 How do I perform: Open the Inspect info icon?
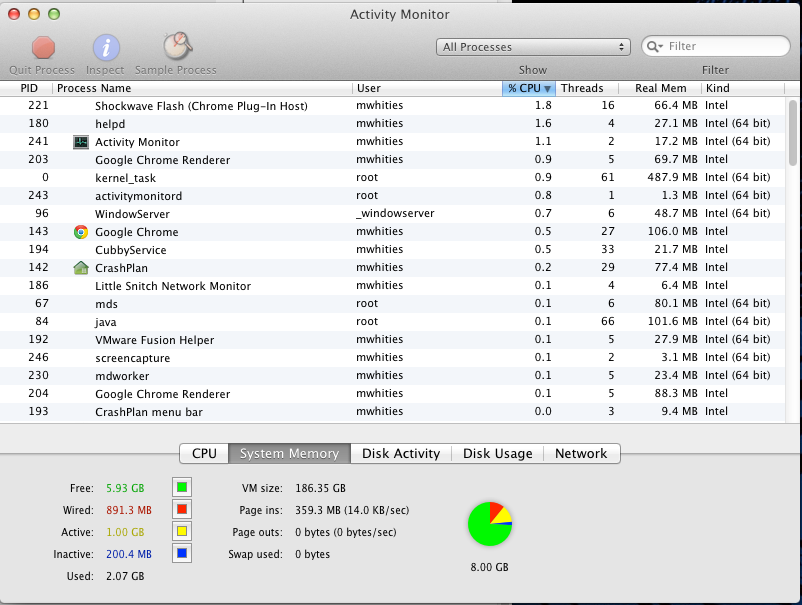[x=106, y=48]
